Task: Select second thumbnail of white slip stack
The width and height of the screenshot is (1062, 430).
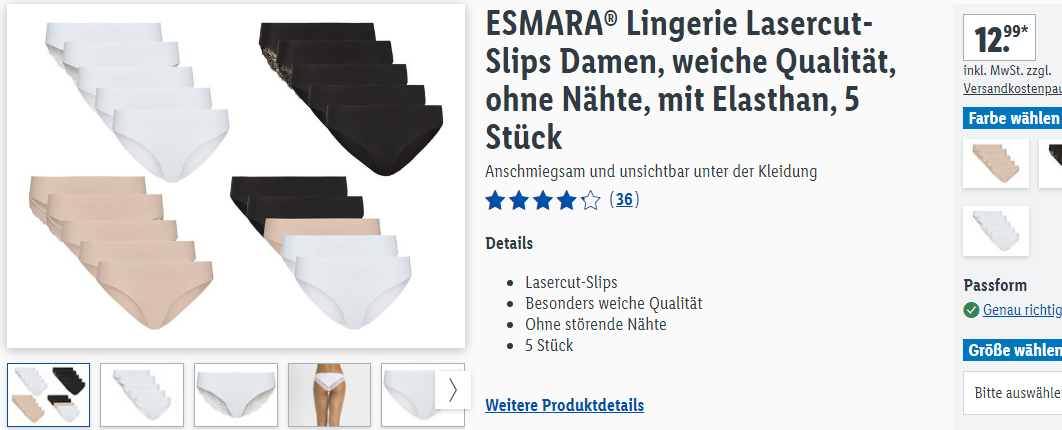Action: pyautogui.click(x=142, y=395)
